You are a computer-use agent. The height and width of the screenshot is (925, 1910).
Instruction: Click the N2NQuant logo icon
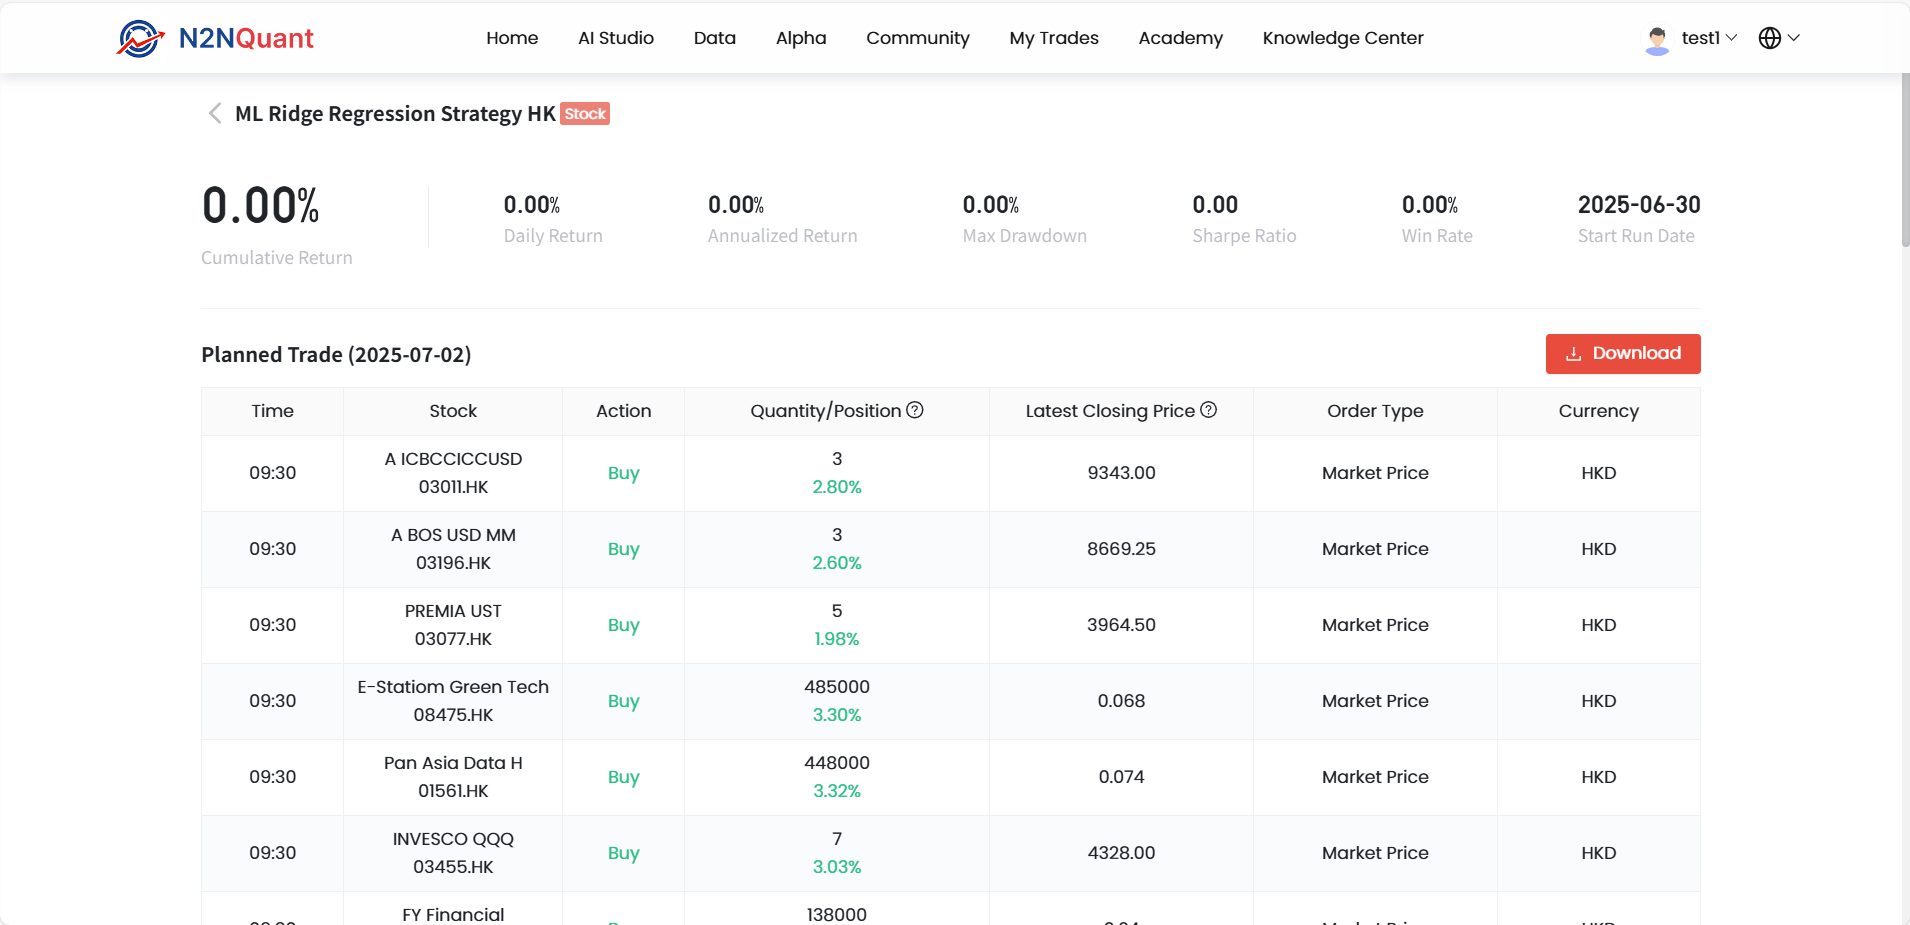click(x=140, y=38)
